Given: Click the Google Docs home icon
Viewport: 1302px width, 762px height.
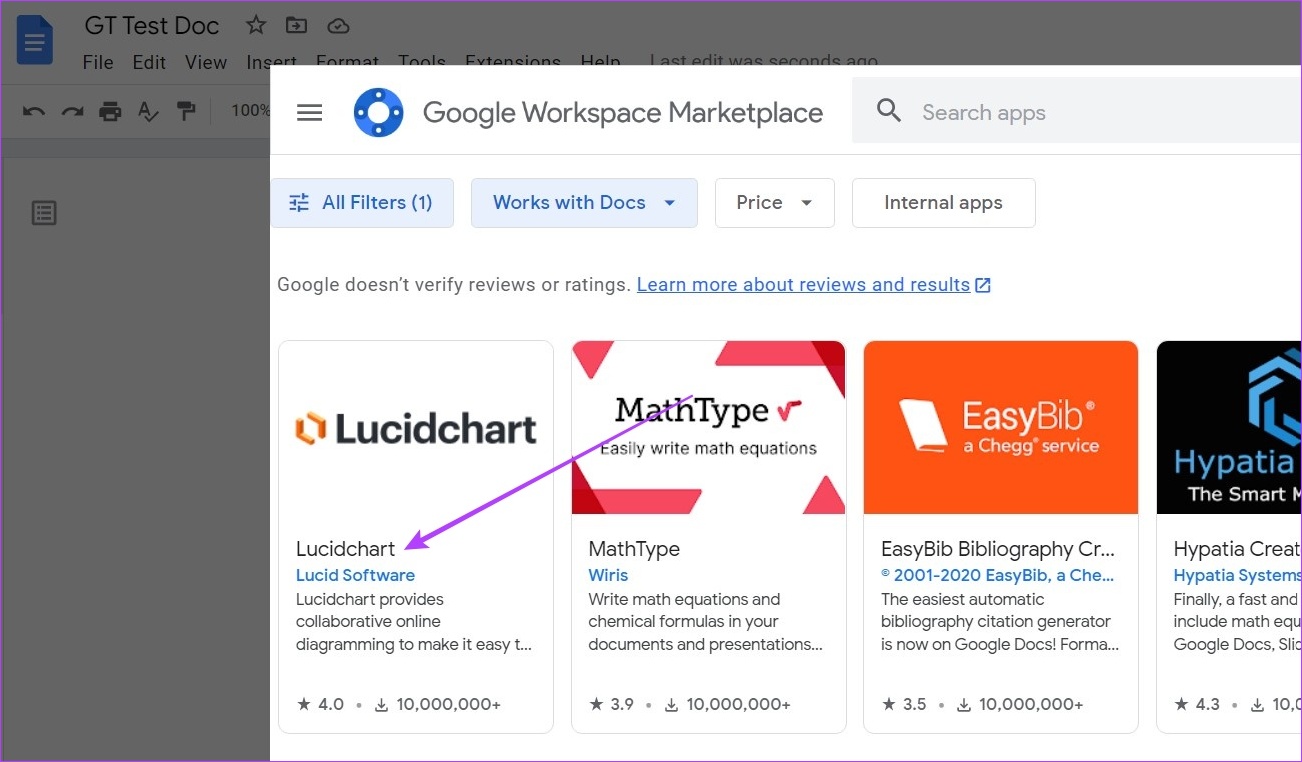Looking at the screenshot, I should (35, 40).
